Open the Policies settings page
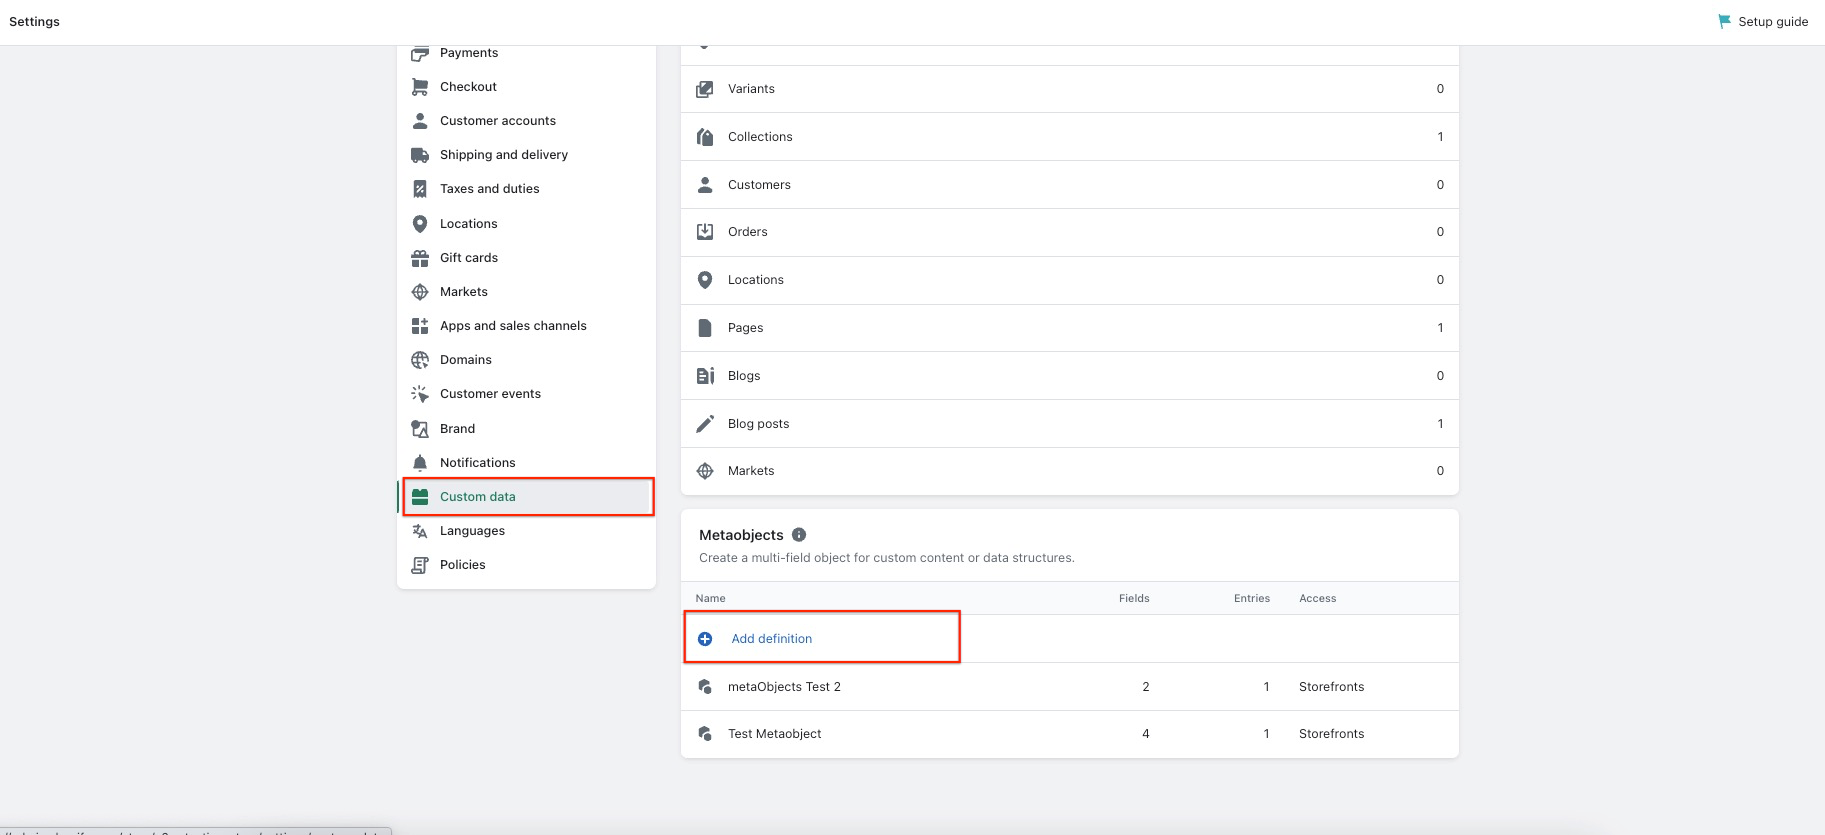Screen dimensions: 1825x835 [x=462, y=565]
